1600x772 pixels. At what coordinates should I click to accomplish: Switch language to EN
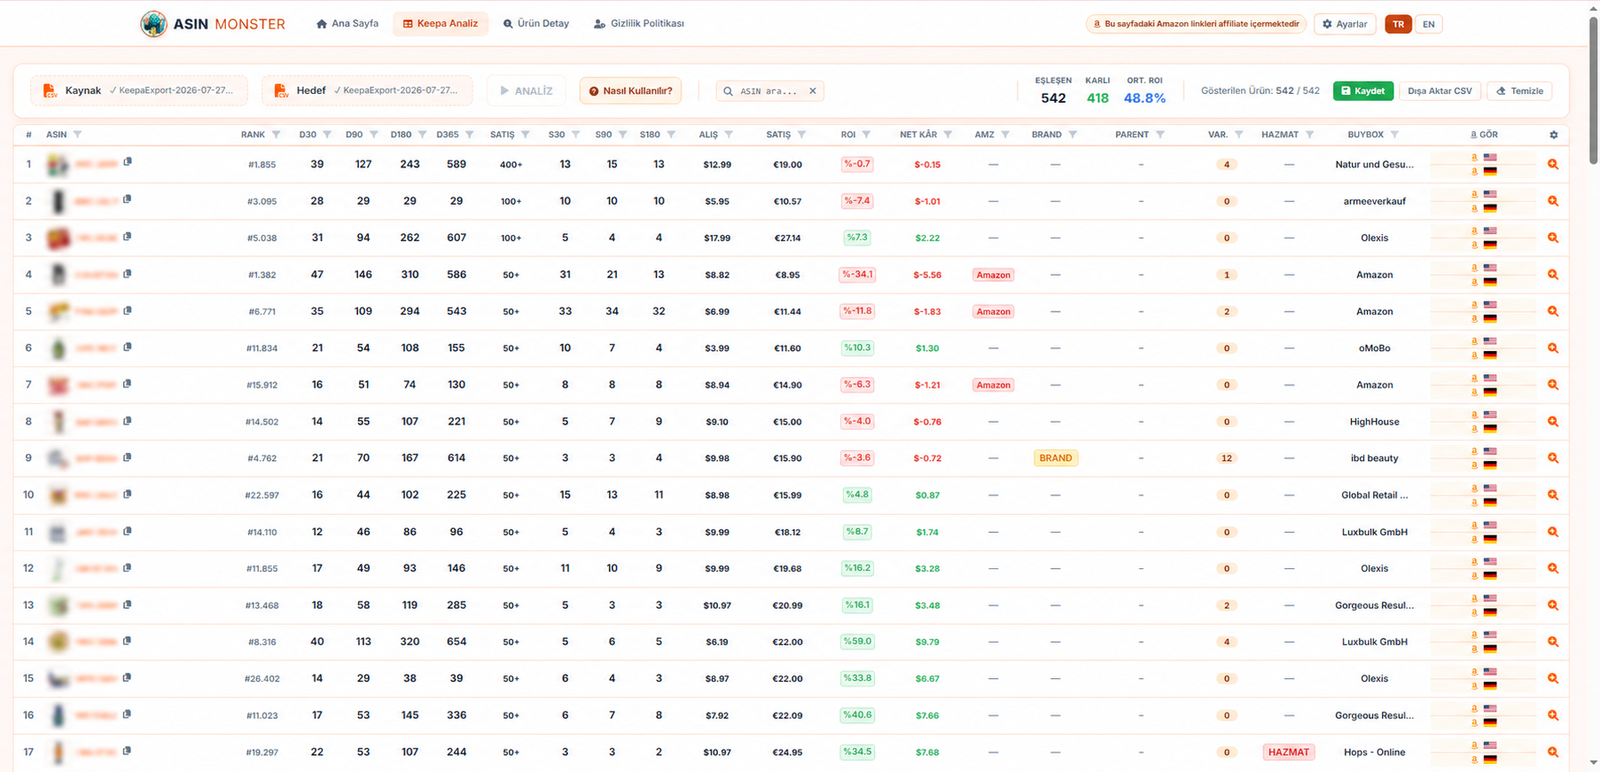(1429, 24)
